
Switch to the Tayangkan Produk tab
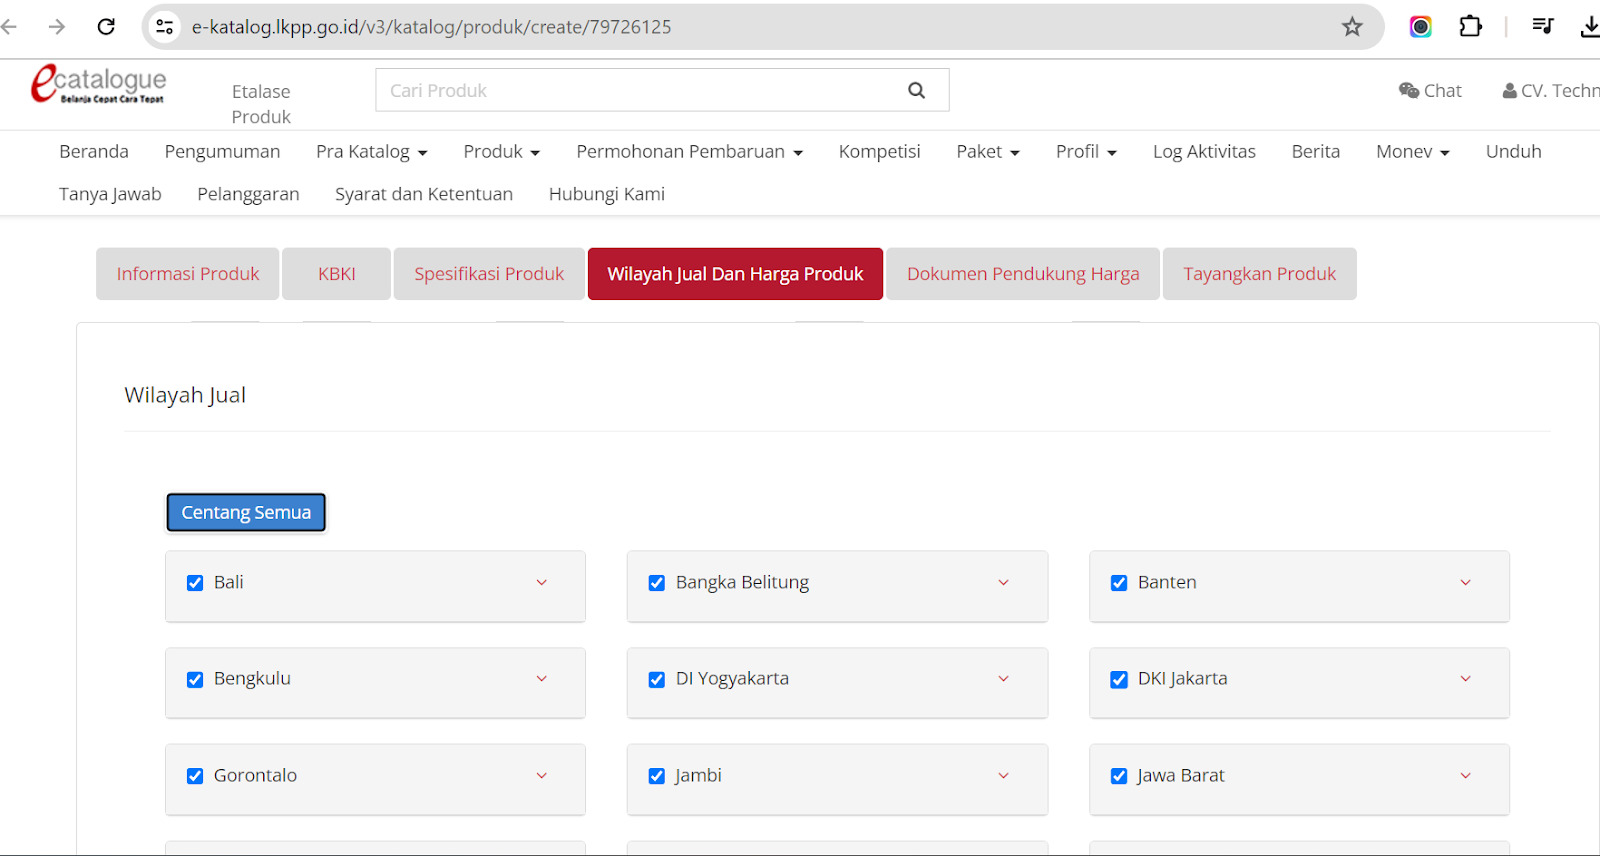pyautogui.click(x=1260, y=274)
